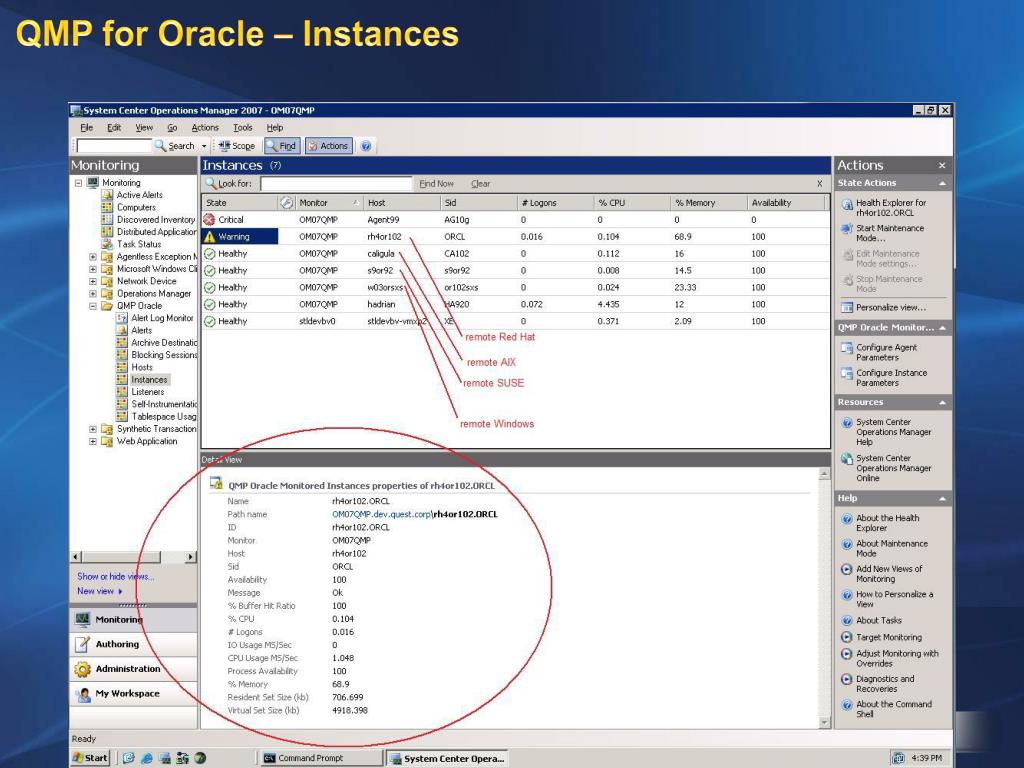Select the Hosts view in the tree
1024x768 pixels.
tap(142, 367)
